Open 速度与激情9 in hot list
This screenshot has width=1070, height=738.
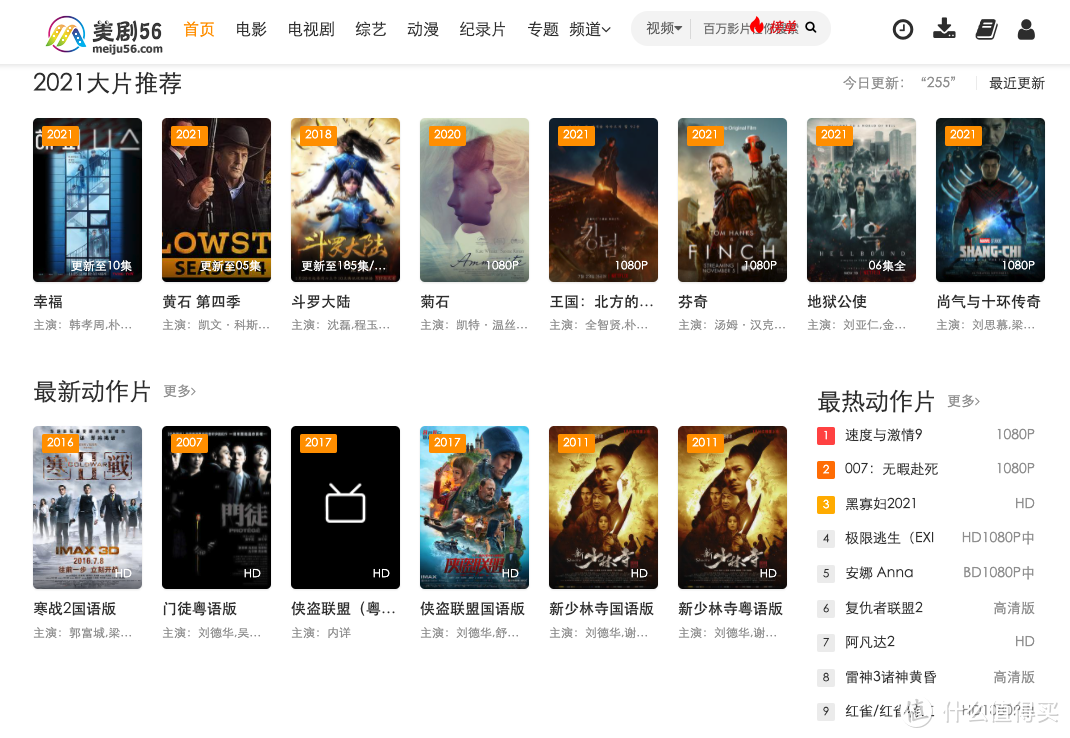[884, 435]
